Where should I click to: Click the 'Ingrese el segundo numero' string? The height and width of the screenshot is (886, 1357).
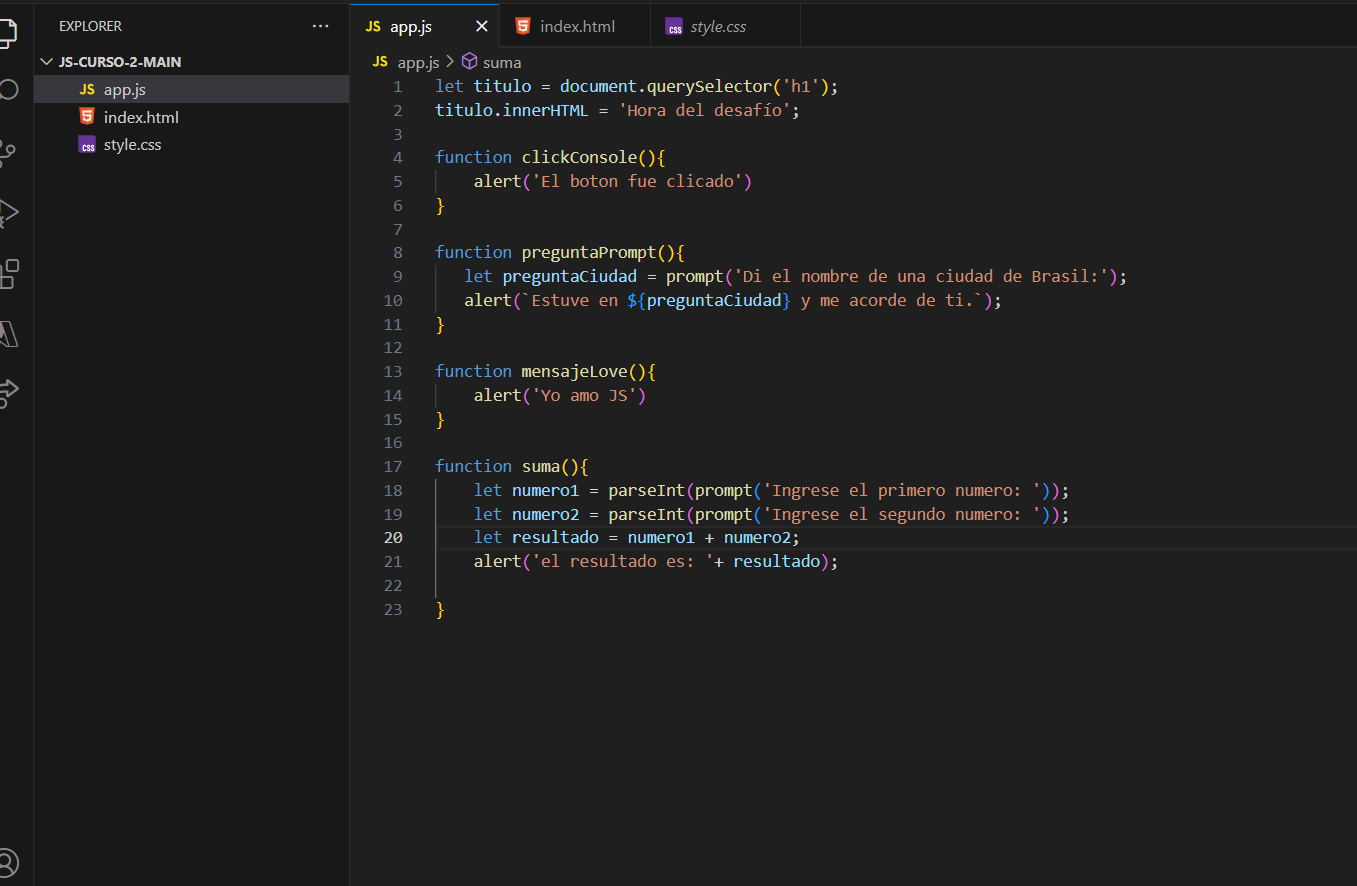(907, 514)
